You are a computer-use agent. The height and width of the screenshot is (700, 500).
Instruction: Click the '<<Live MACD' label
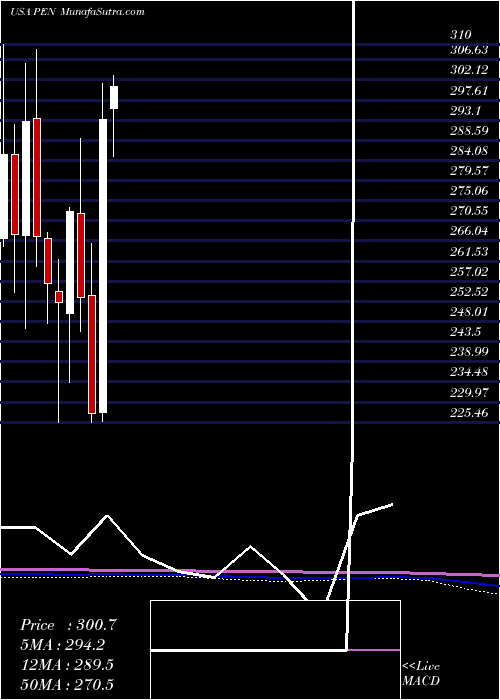click(421, 673)
